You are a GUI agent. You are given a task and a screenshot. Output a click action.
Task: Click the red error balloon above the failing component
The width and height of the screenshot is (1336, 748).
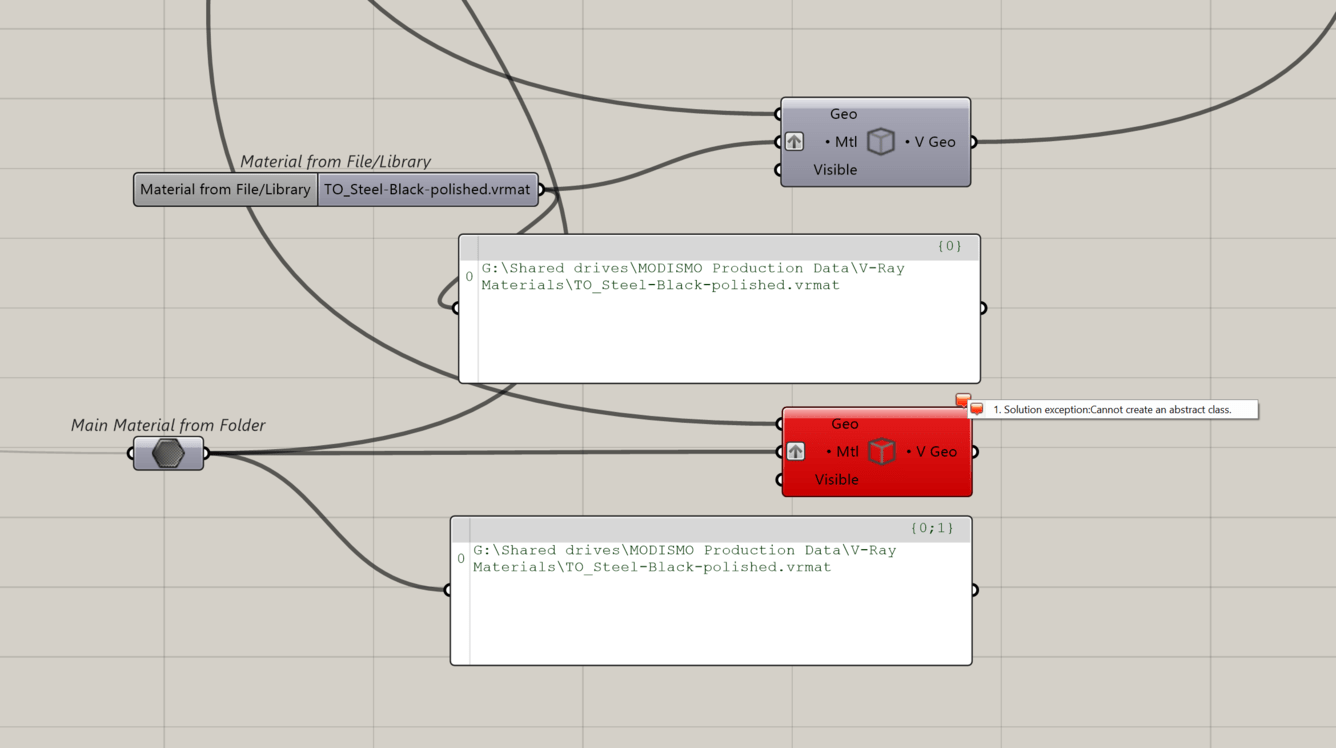pos(963,399)
